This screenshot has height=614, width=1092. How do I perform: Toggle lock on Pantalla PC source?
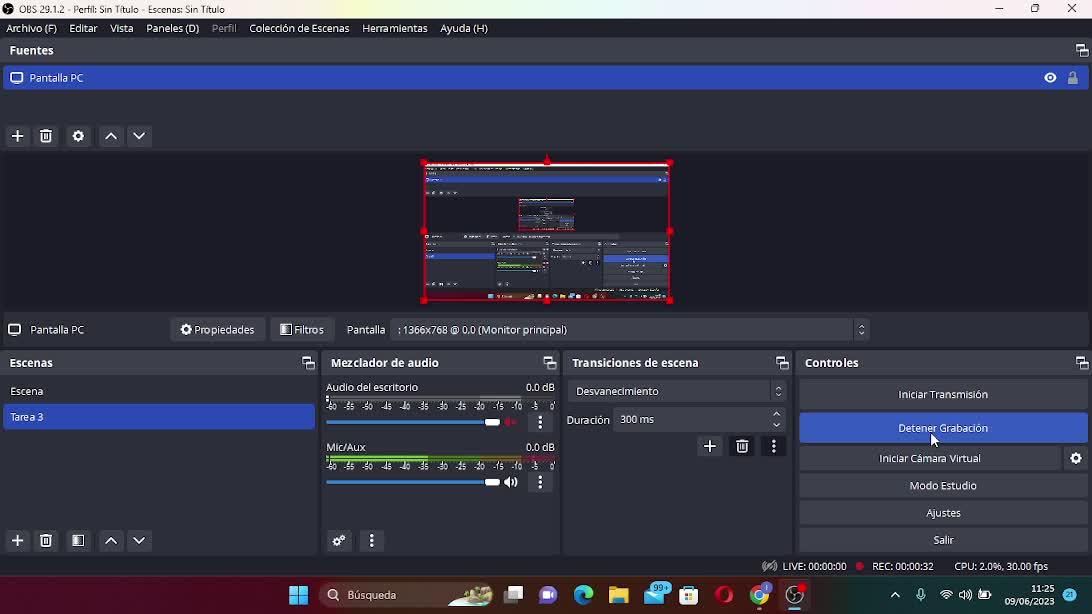coord(1073,78)
